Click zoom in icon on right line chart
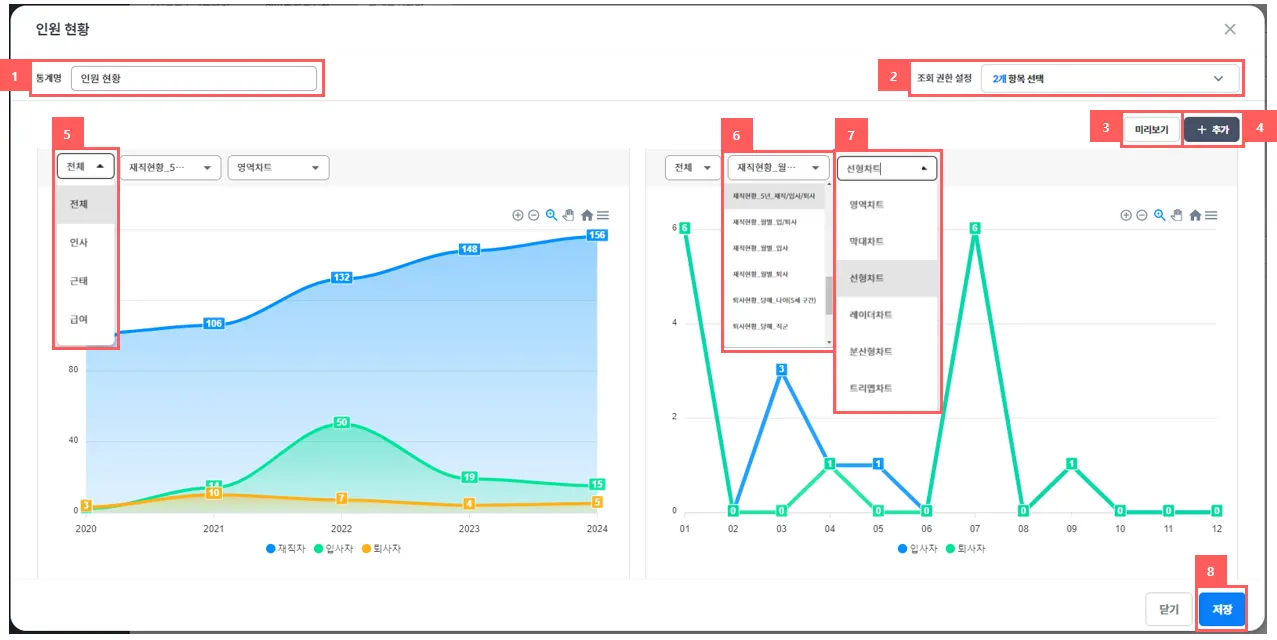Image resolution: width=1277 pixels, height=640 pixels. click(1126, 215)
